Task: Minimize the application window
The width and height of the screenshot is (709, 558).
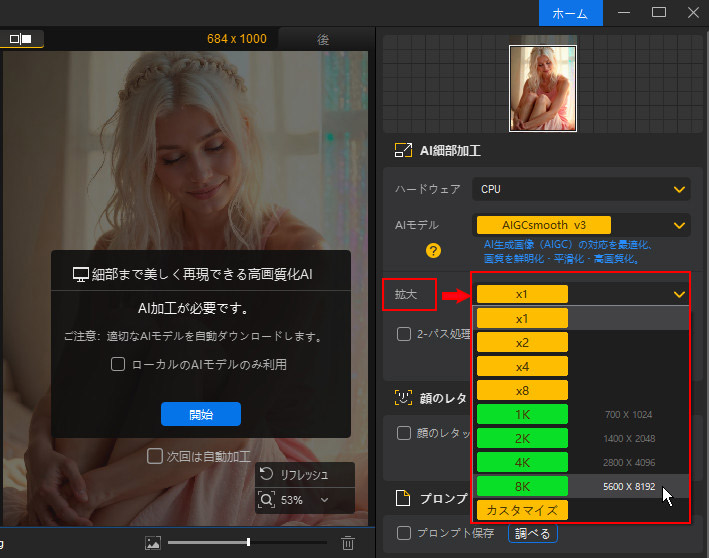Action: coord(624,13)
